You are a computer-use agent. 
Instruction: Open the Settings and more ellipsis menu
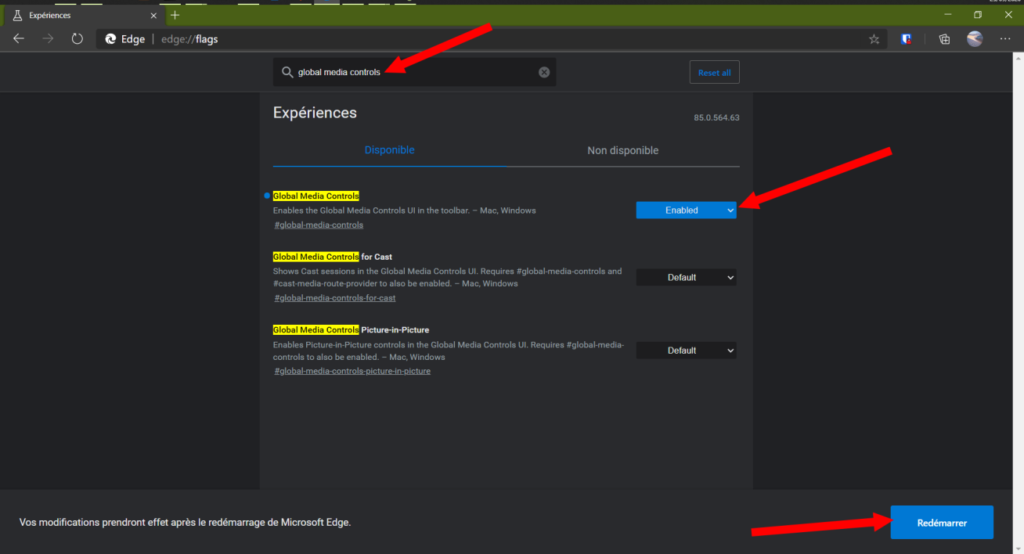1006,39
